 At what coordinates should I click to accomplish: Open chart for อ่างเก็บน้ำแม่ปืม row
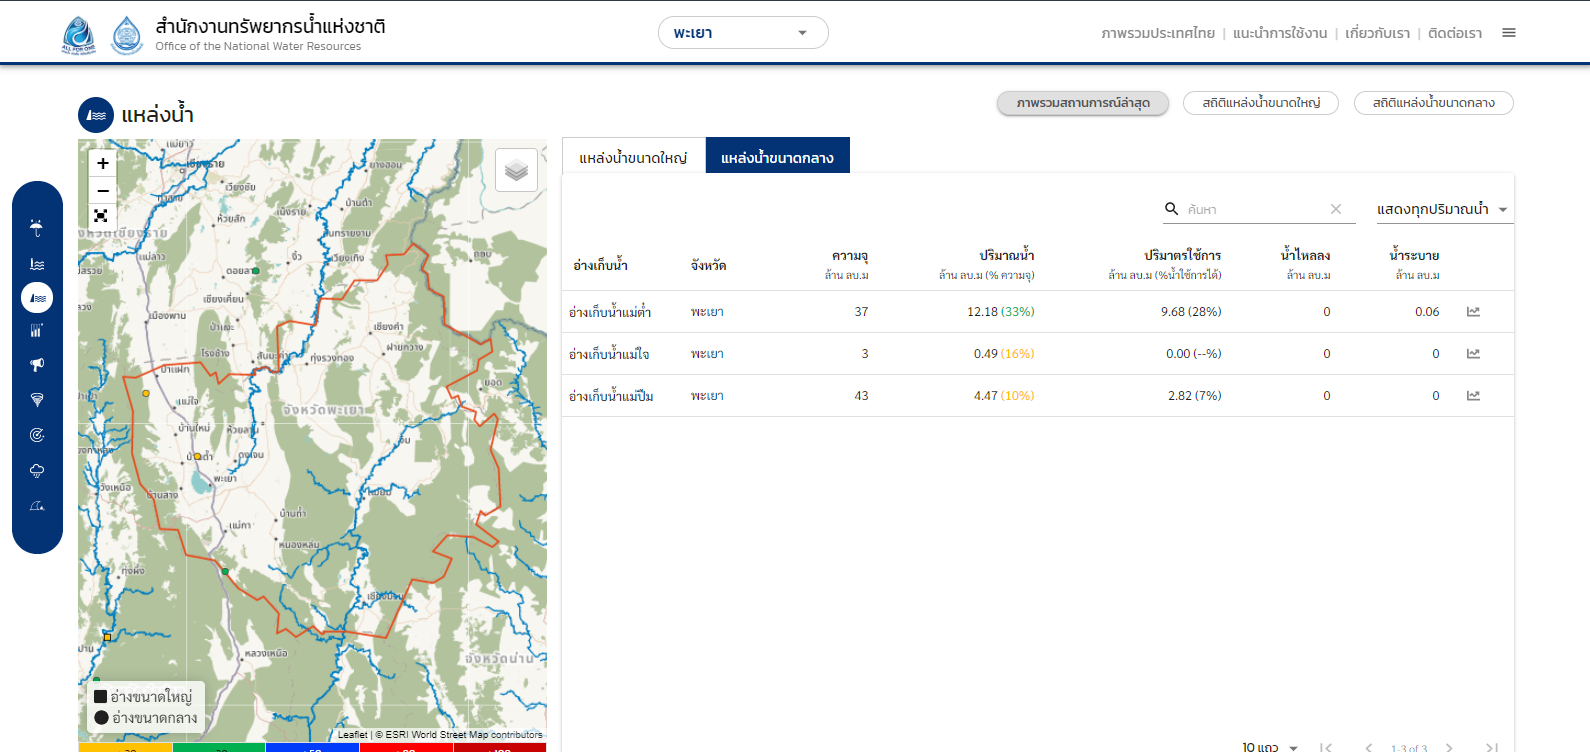[x=1473, y=396]
